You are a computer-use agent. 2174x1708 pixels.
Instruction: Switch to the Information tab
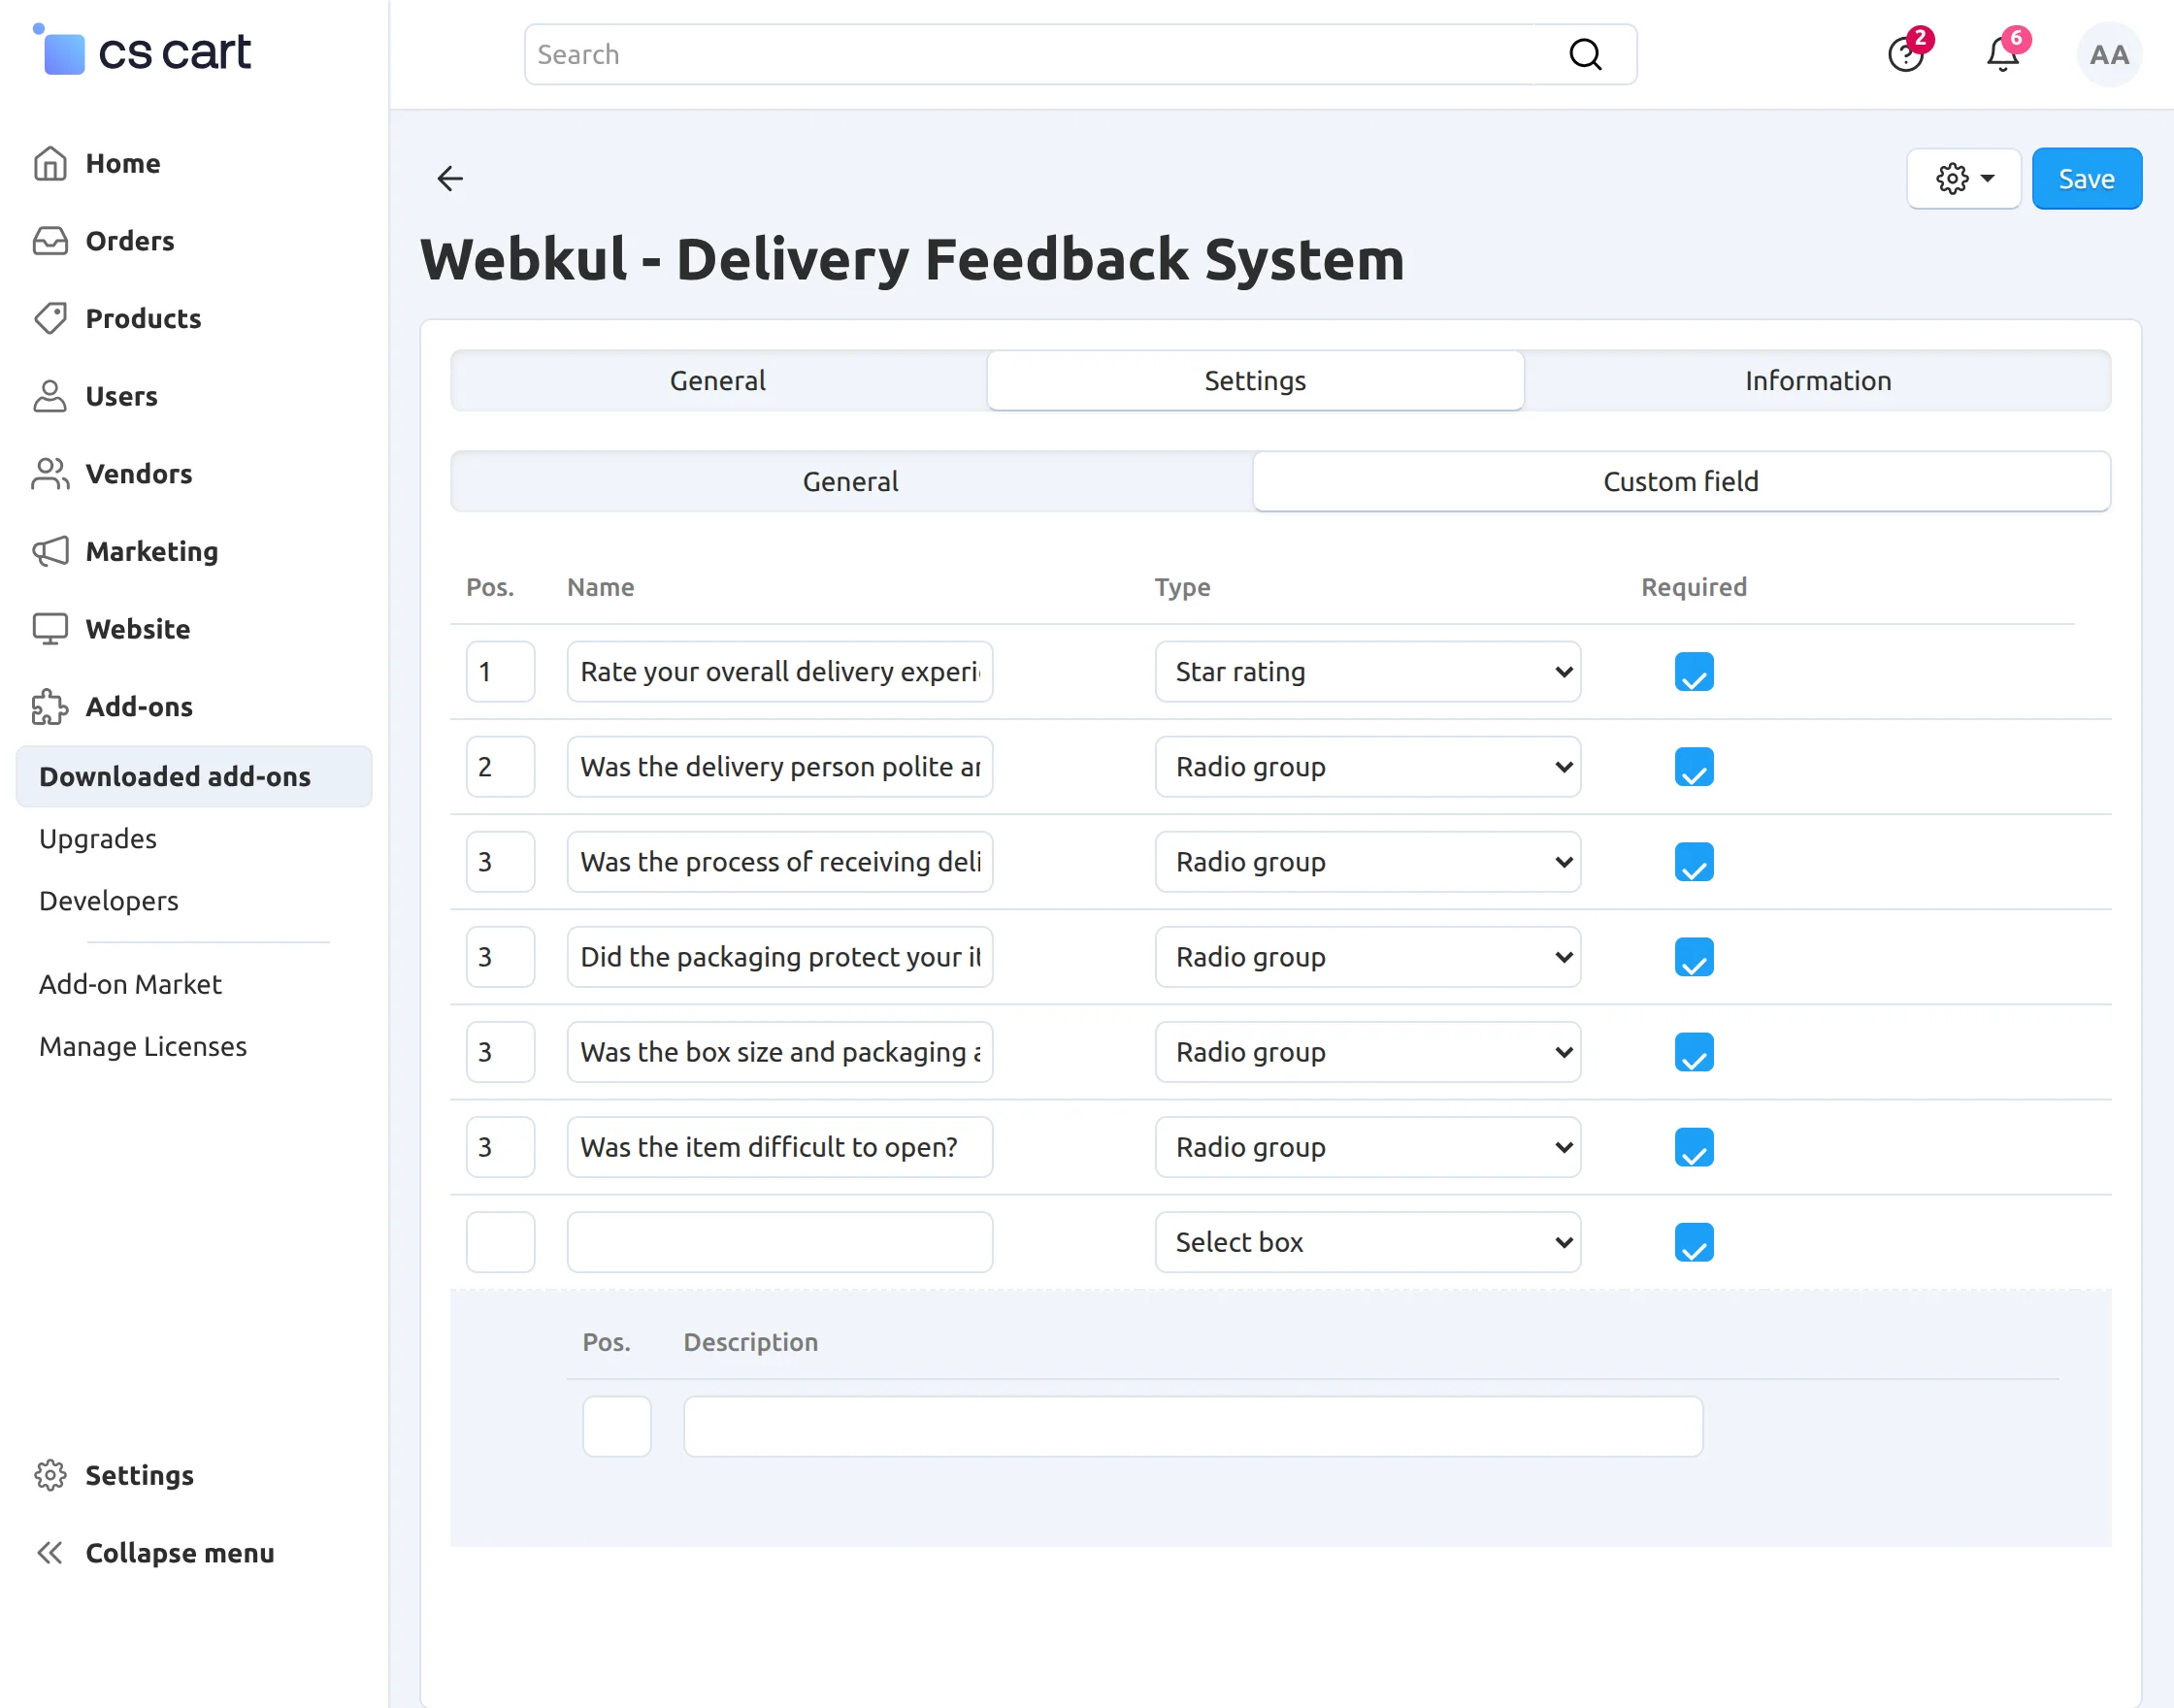point(1817,380)
